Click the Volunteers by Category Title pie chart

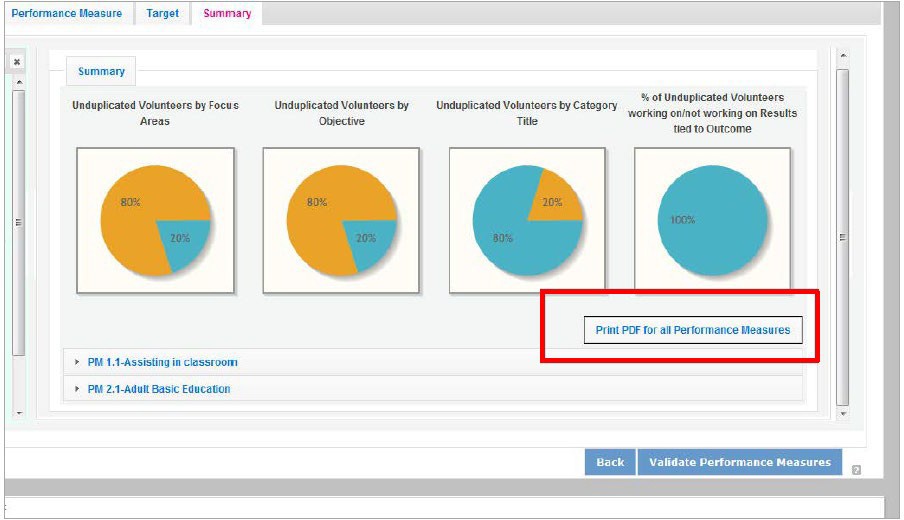[x=528, y=220]
